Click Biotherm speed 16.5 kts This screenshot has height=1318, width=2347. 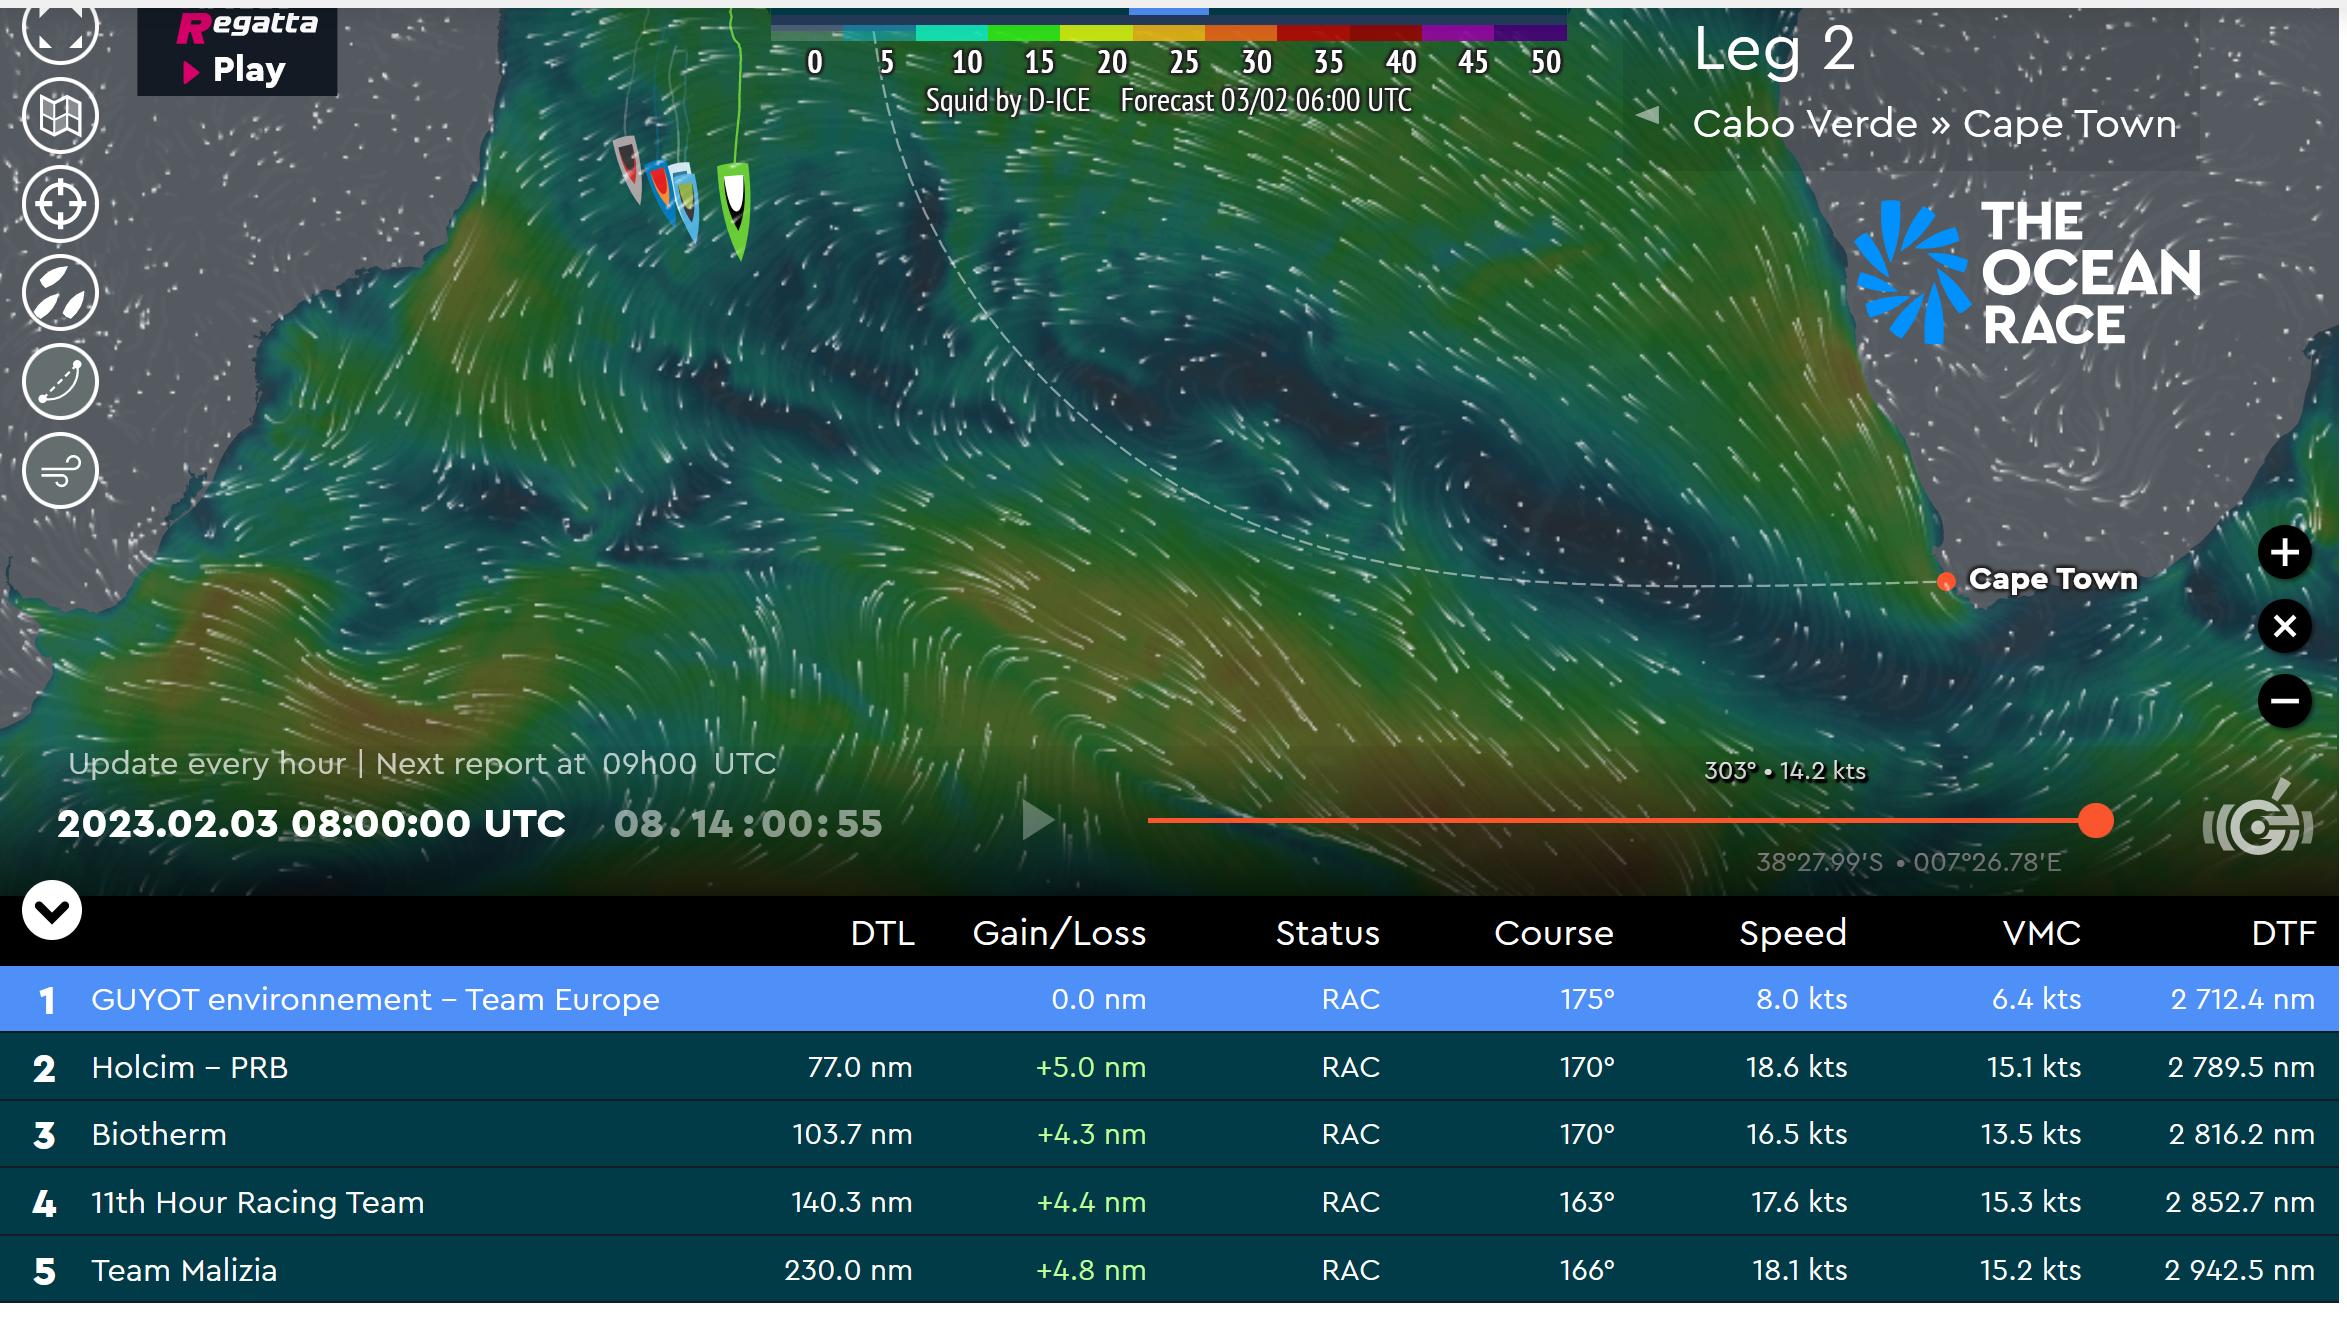pos(1797,1134)
